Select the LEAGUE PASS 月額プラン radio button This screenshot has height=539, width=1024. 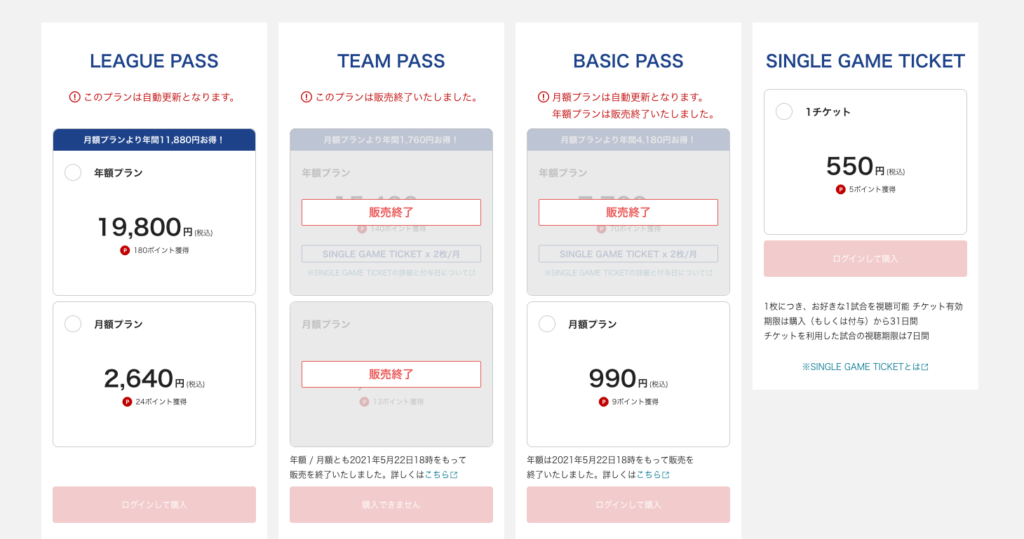(73, 324)
